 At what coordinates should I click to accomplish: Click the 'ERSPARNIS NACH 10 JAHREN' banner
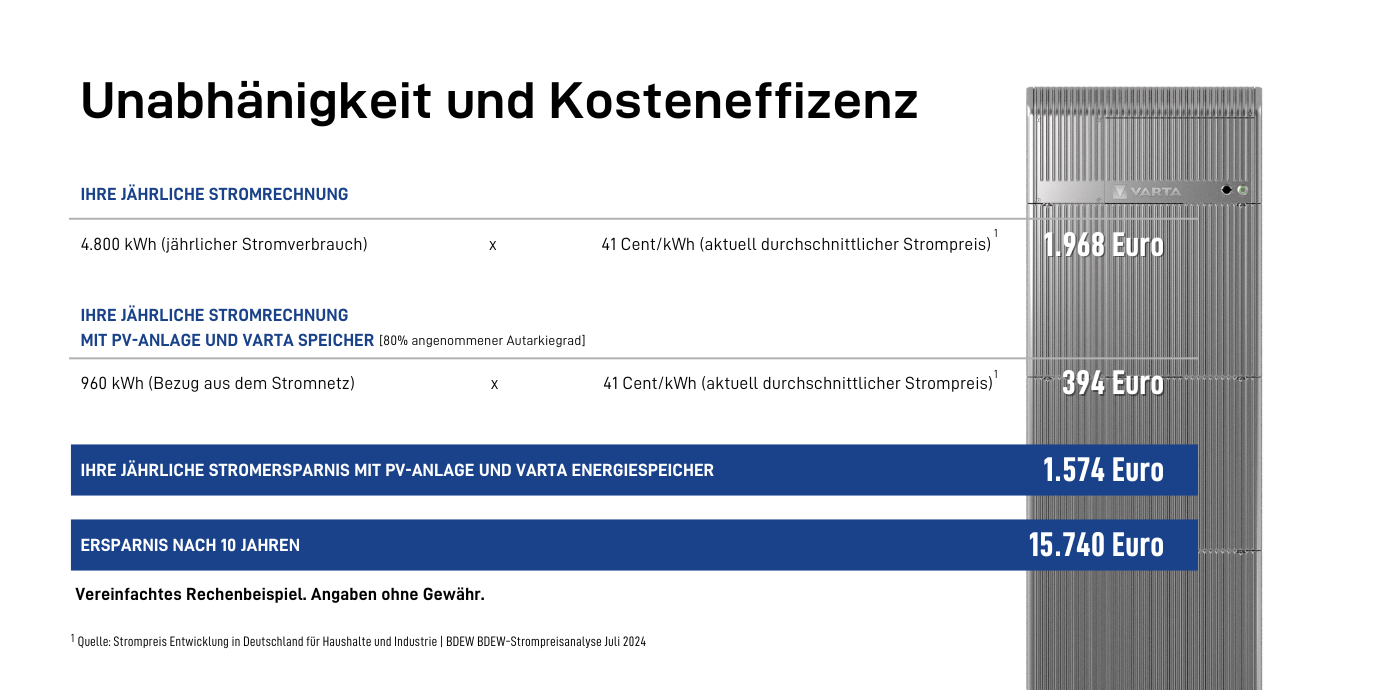190,545
